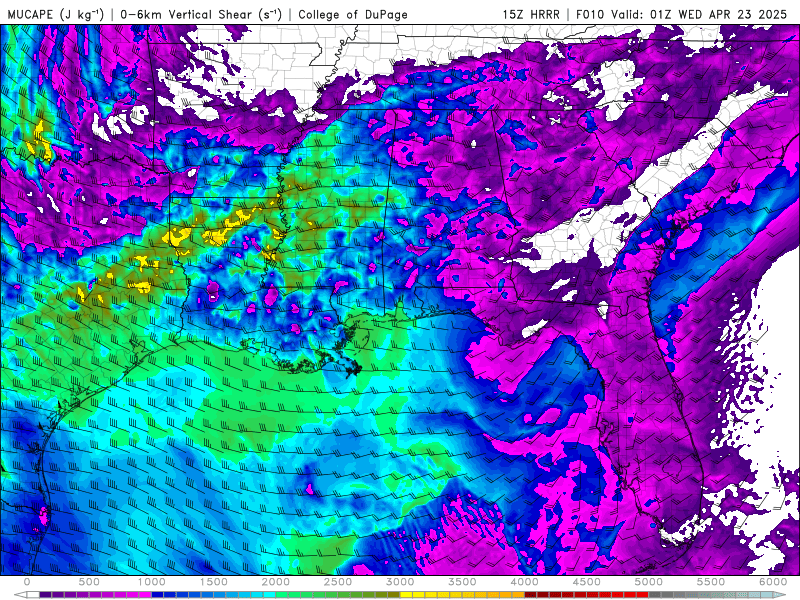Click the white swatch at colorbar start
This screenshot has height=600, width=800.
tap(33, 595)
